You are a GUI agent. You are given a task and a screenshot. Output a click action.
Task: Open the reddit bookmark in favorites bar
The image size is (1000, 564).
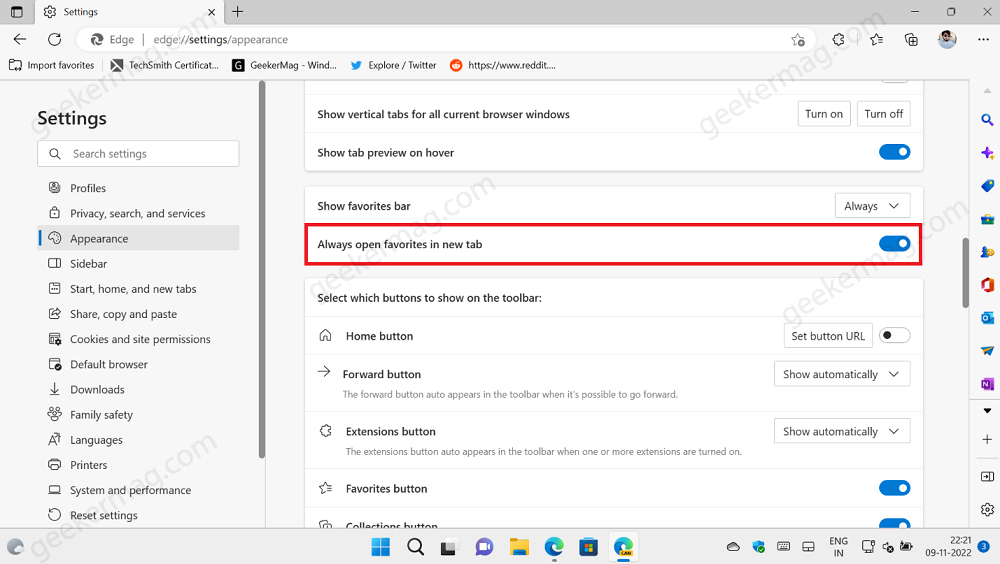point(503,65)
